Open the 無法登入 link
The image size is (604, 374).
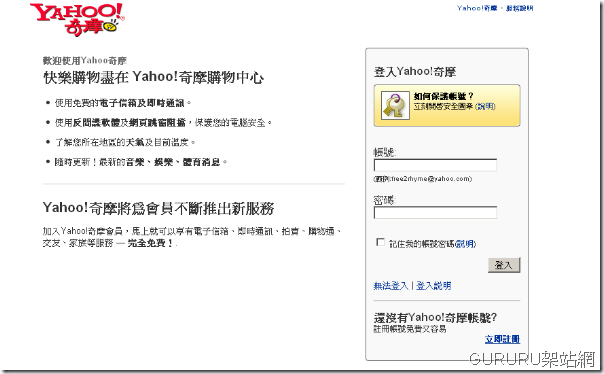tap(391, 286)
